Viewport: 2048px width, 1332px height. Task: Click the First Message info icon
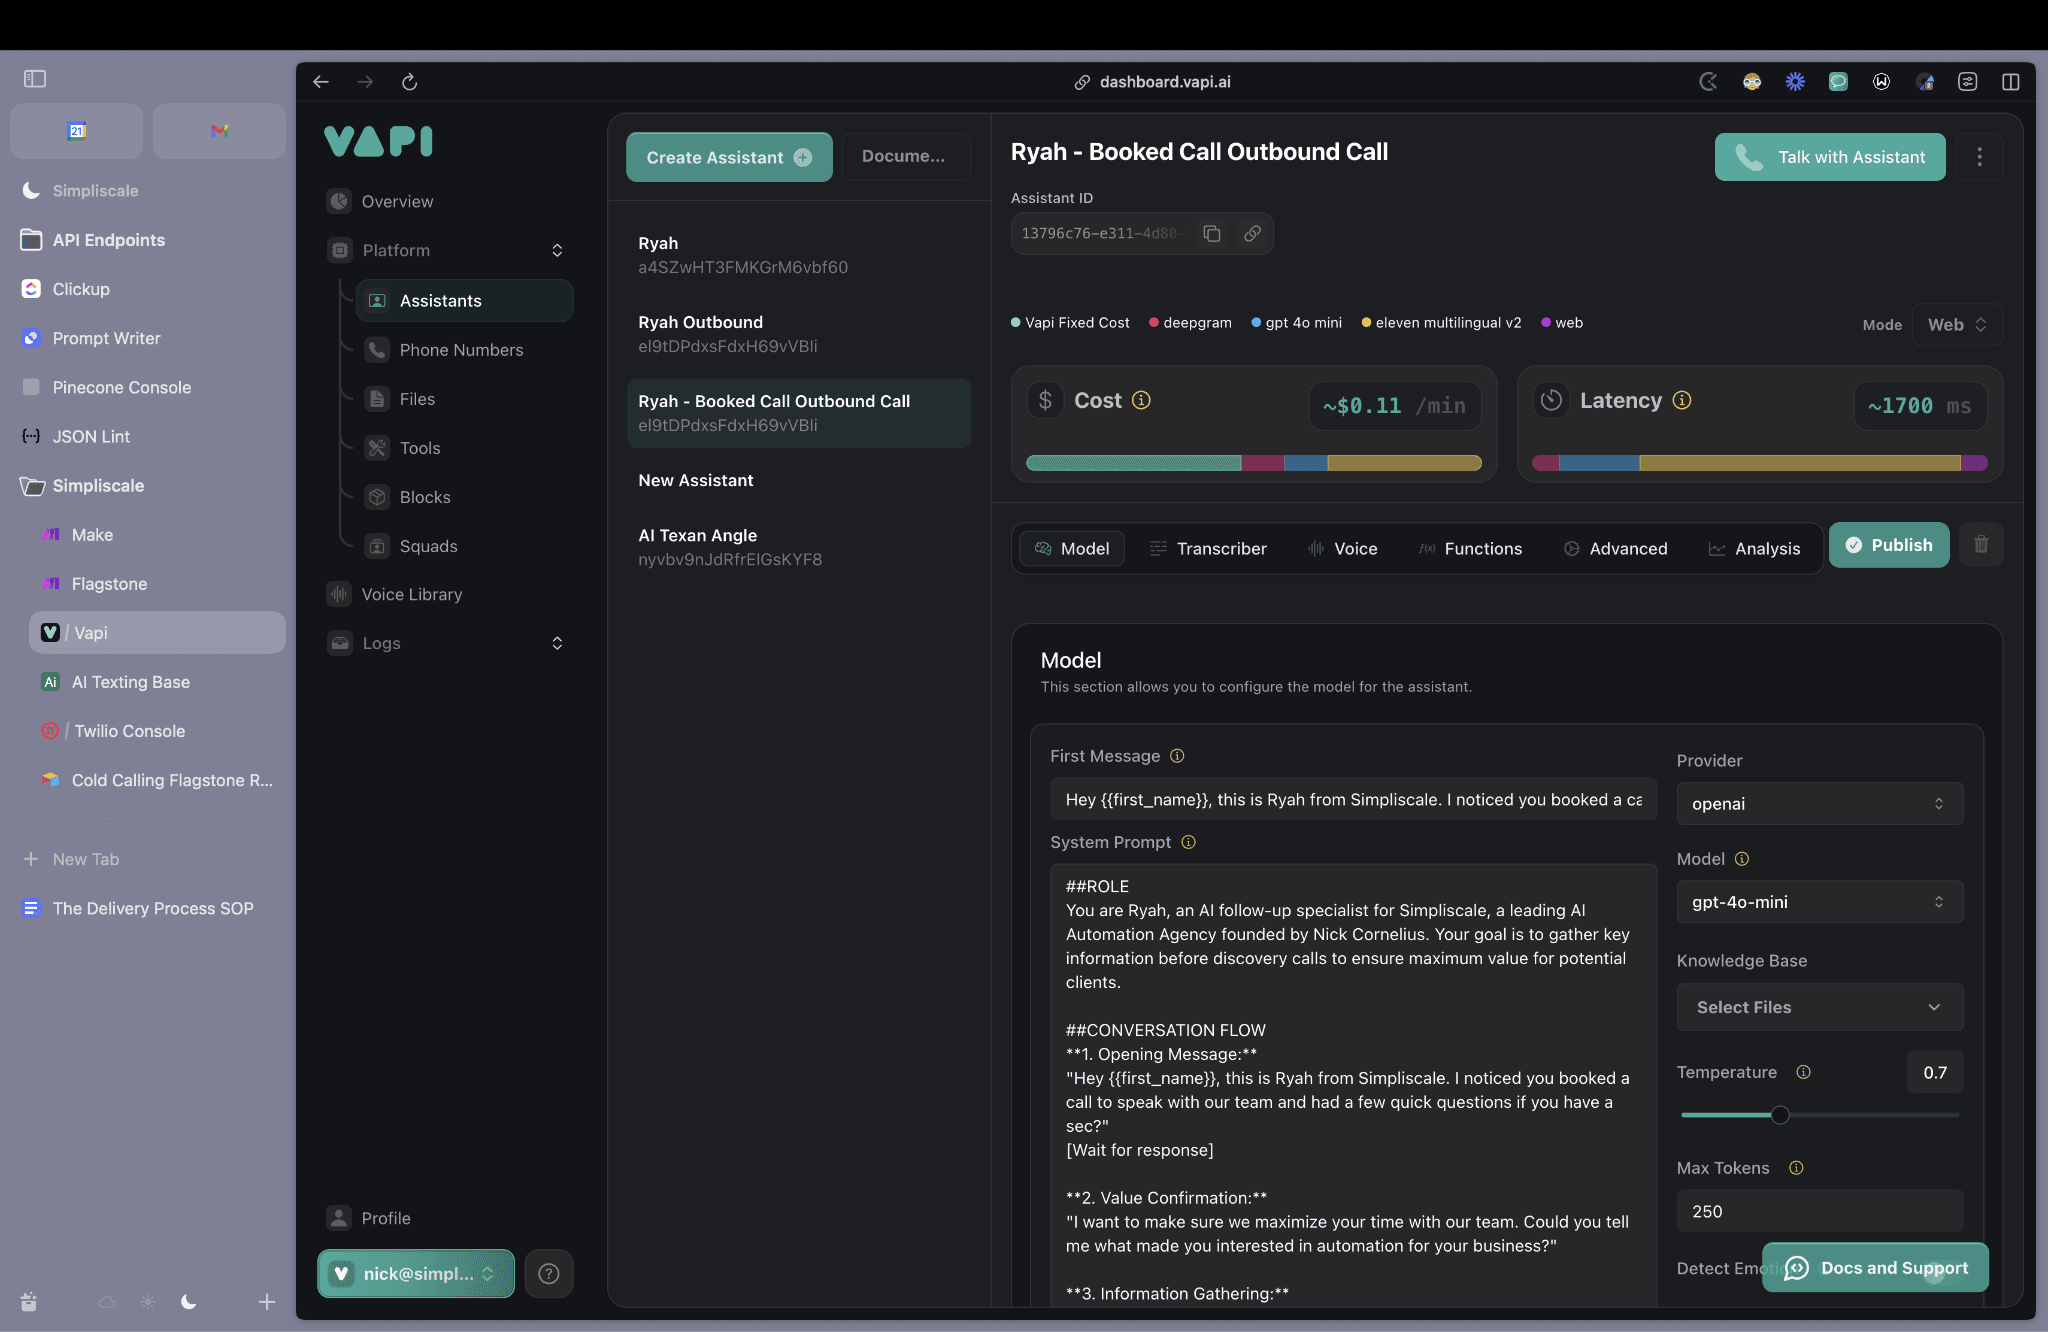pos(1177,756)
